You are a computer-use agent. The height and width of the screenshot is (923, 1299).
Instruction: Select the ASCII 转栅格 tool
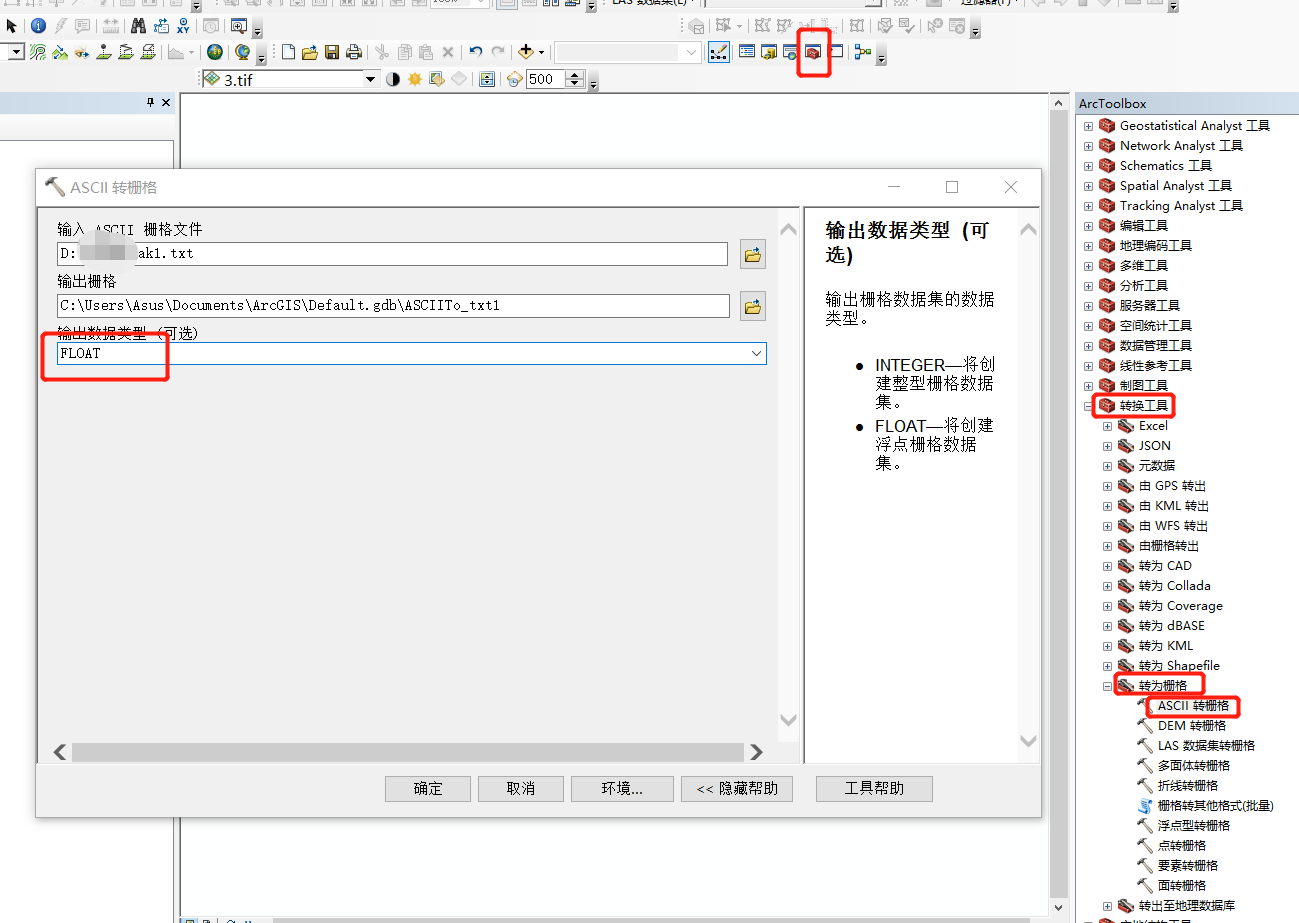click(x=1193, y=706)
